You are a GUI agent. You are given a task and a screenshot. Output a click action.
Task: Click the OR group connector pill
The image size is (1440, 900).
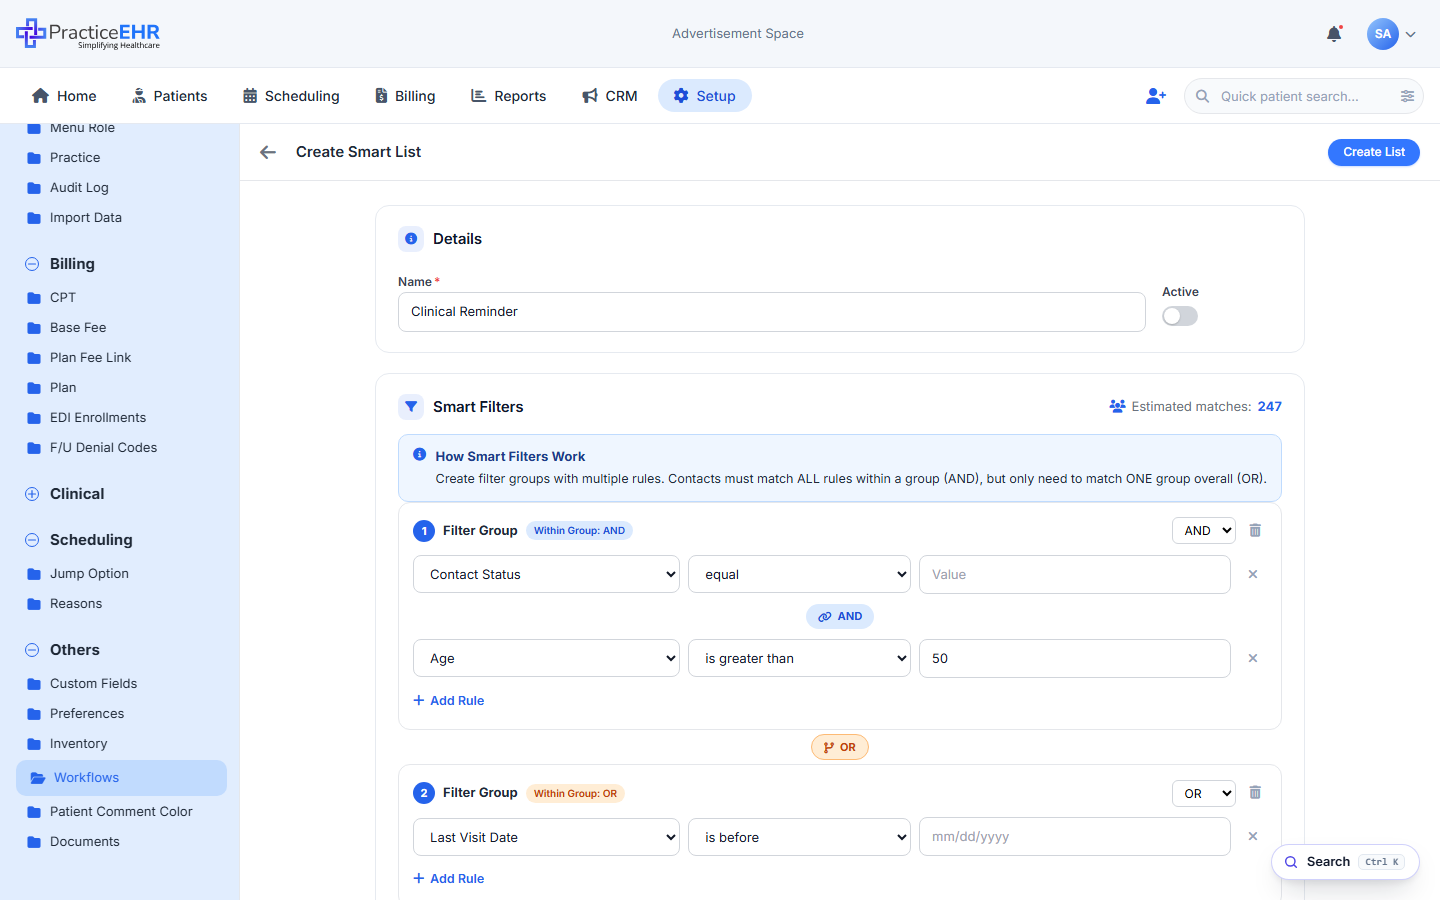(x=840, y=747)
